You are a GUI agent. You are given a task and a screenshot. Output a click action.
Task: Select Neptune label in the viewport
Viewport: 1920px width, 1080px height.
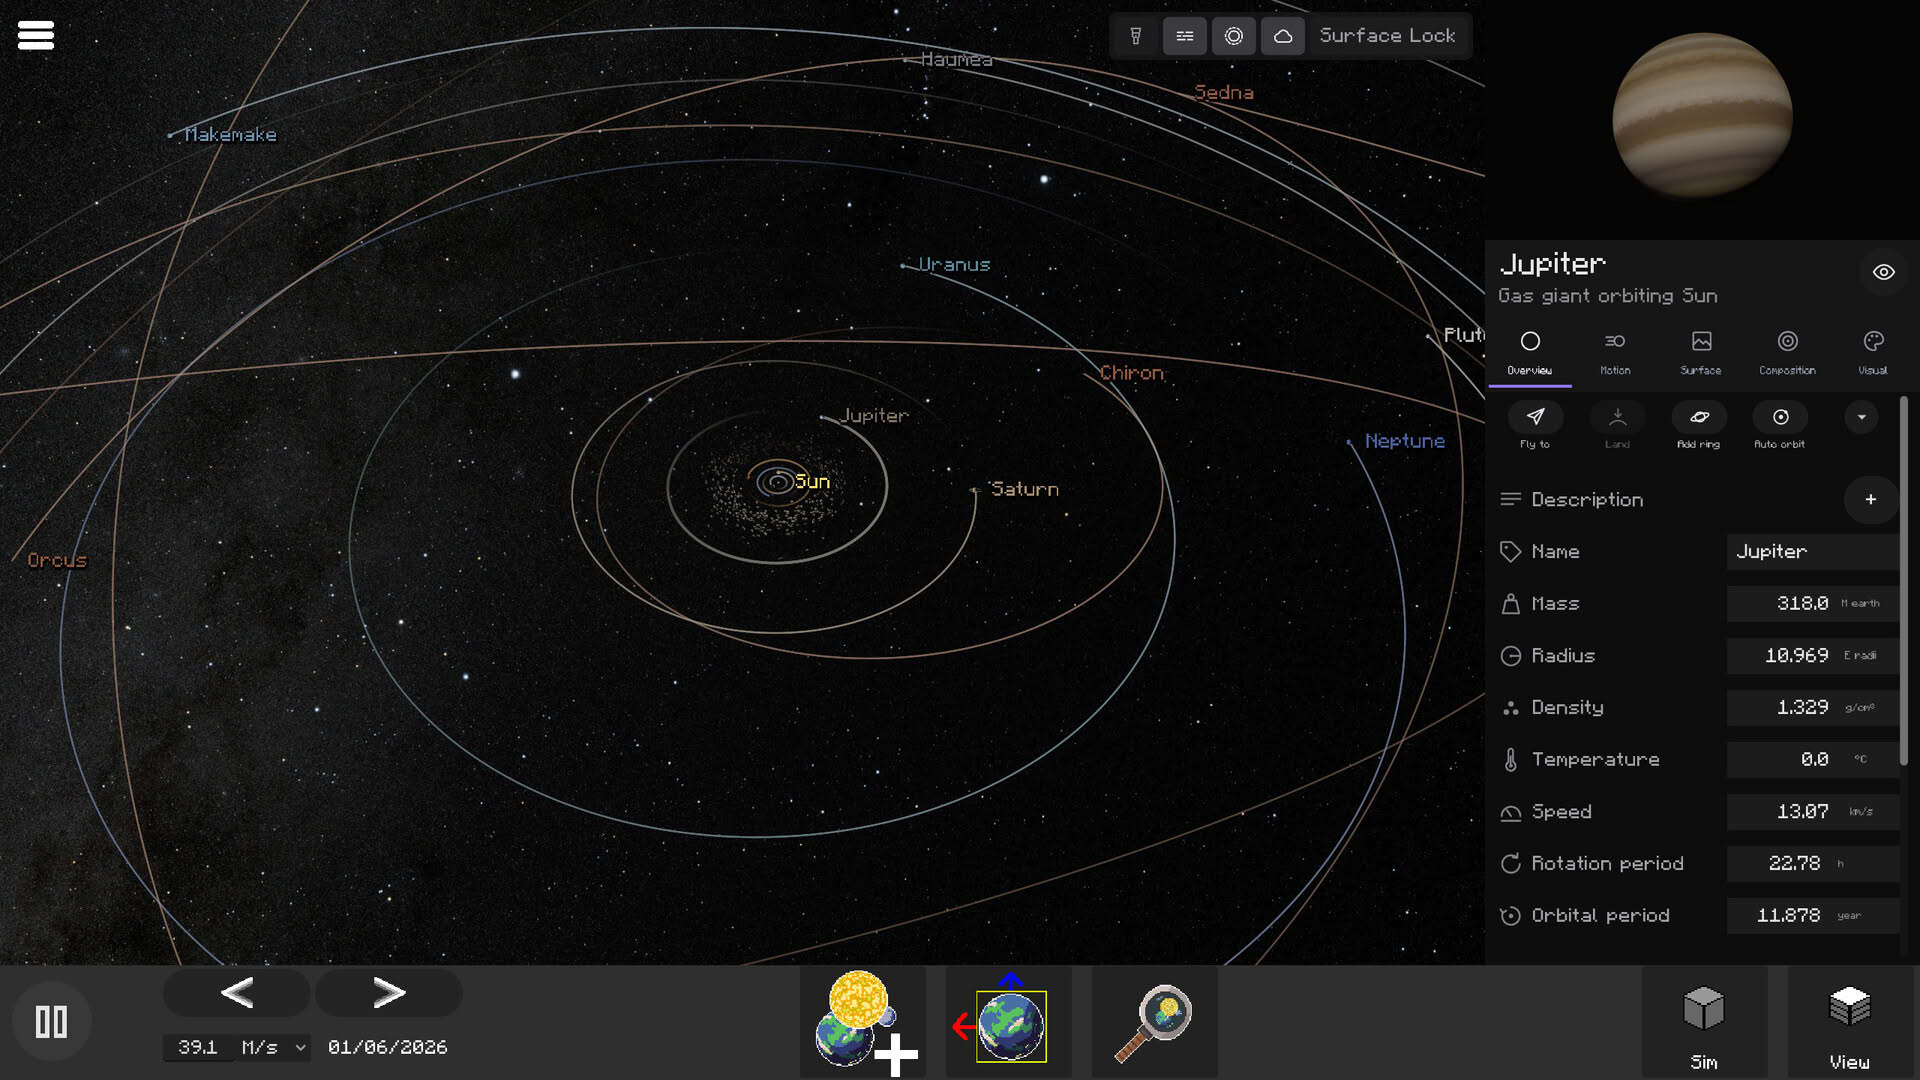[x=1405, y=441]
